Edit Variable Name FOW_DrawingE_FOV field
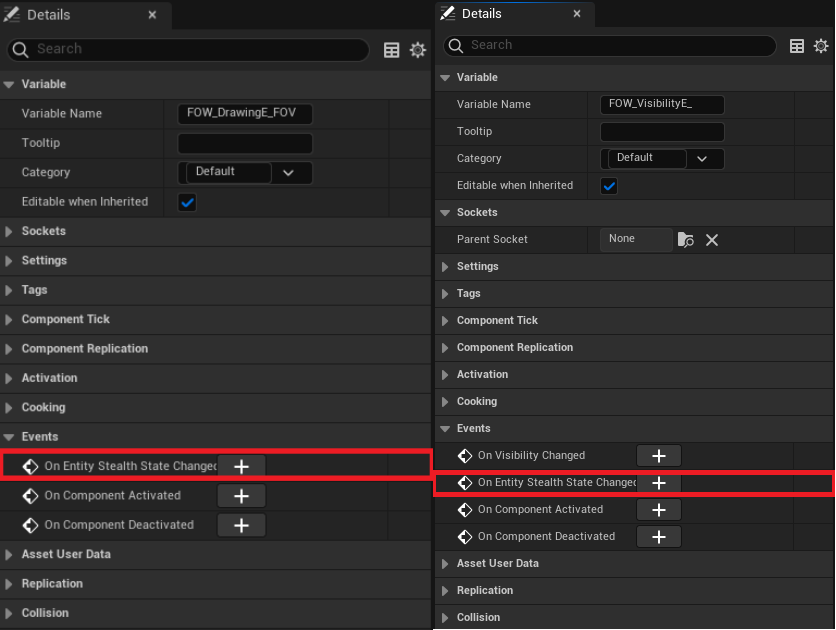 (245, 114)
